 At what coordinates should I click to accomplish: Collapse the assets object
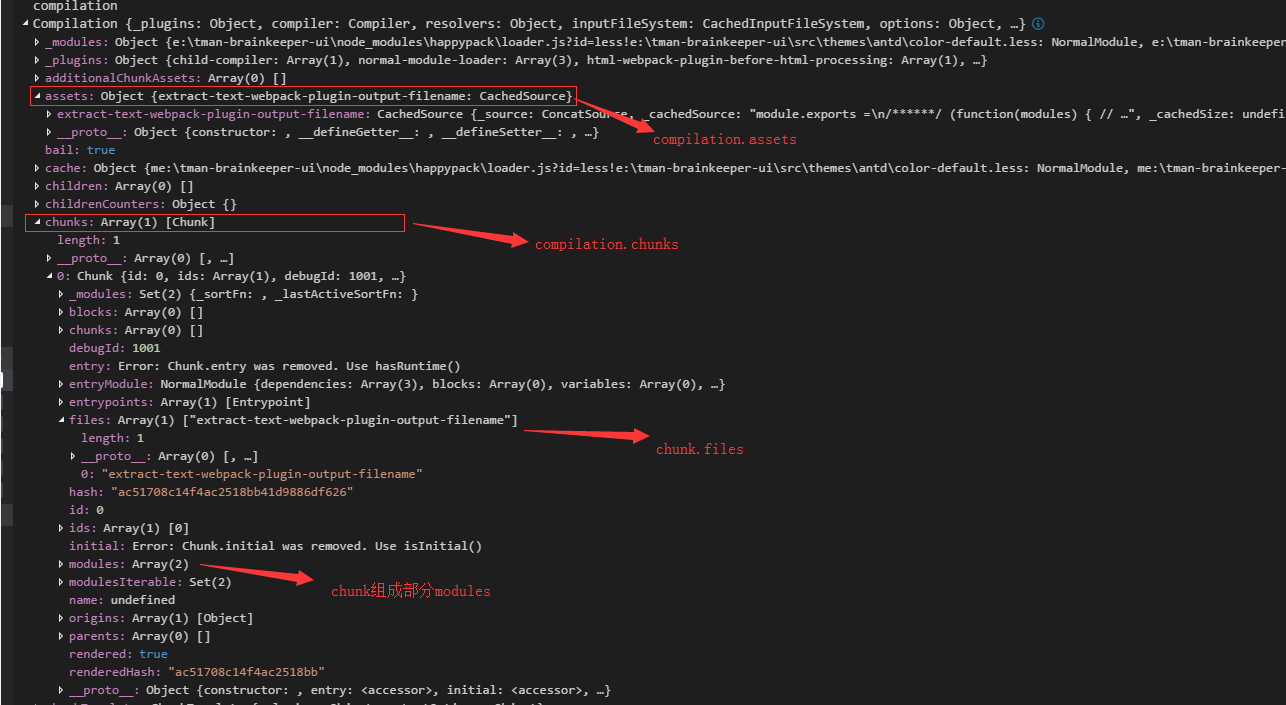point(37,96)
